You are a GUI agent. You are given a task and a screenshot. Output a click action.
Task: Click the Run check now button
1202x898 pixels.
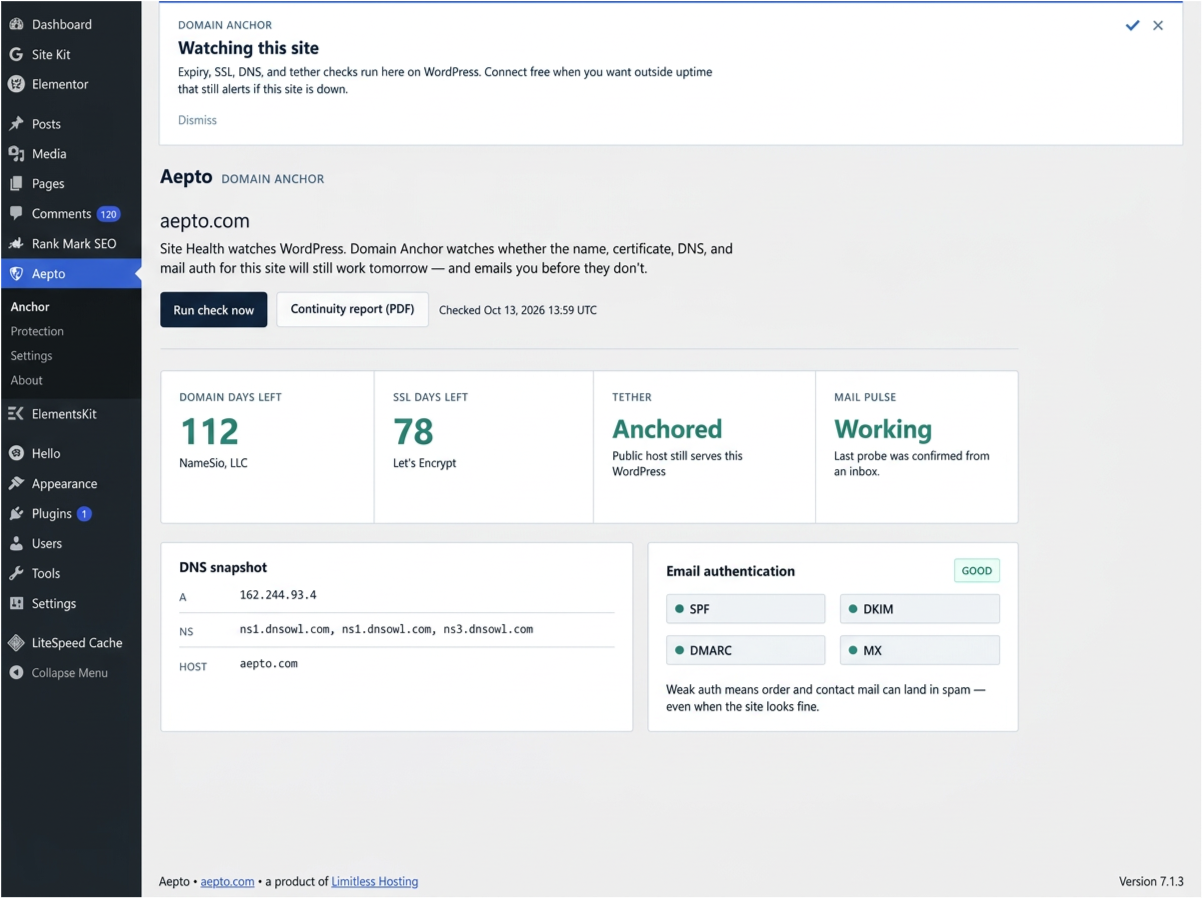pyautogui.click(x=214, y=310)
